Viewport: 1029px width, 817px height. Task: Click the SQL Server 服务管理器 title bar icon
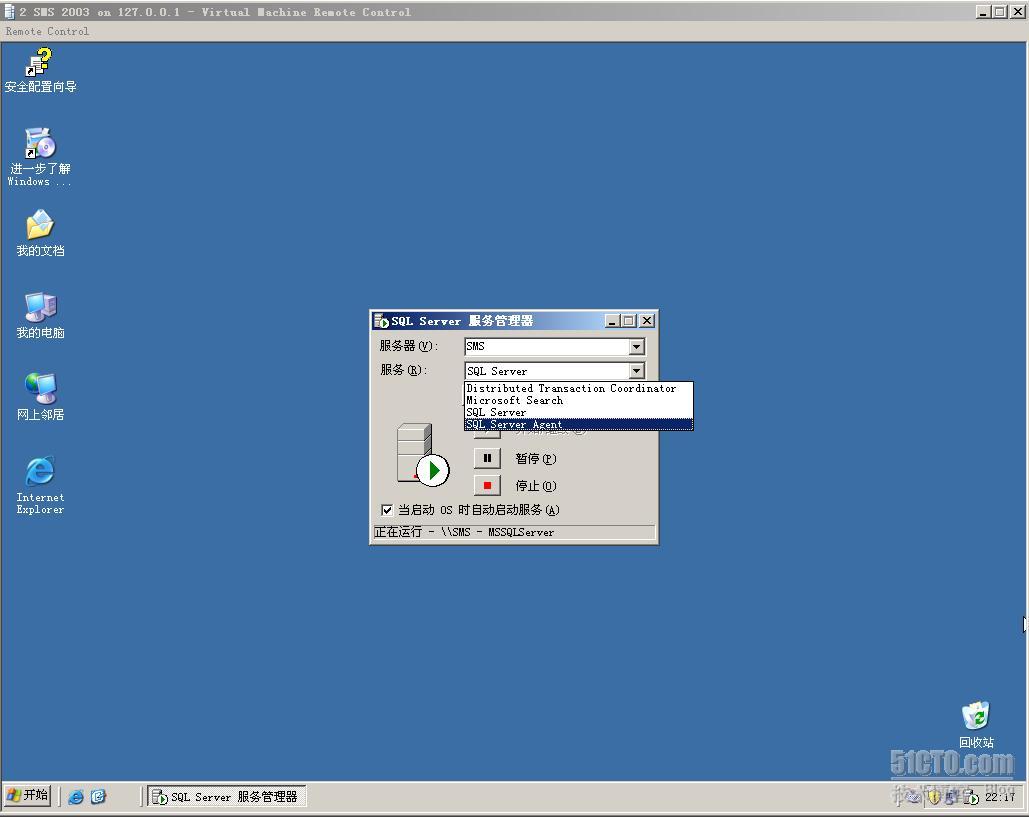381,321
